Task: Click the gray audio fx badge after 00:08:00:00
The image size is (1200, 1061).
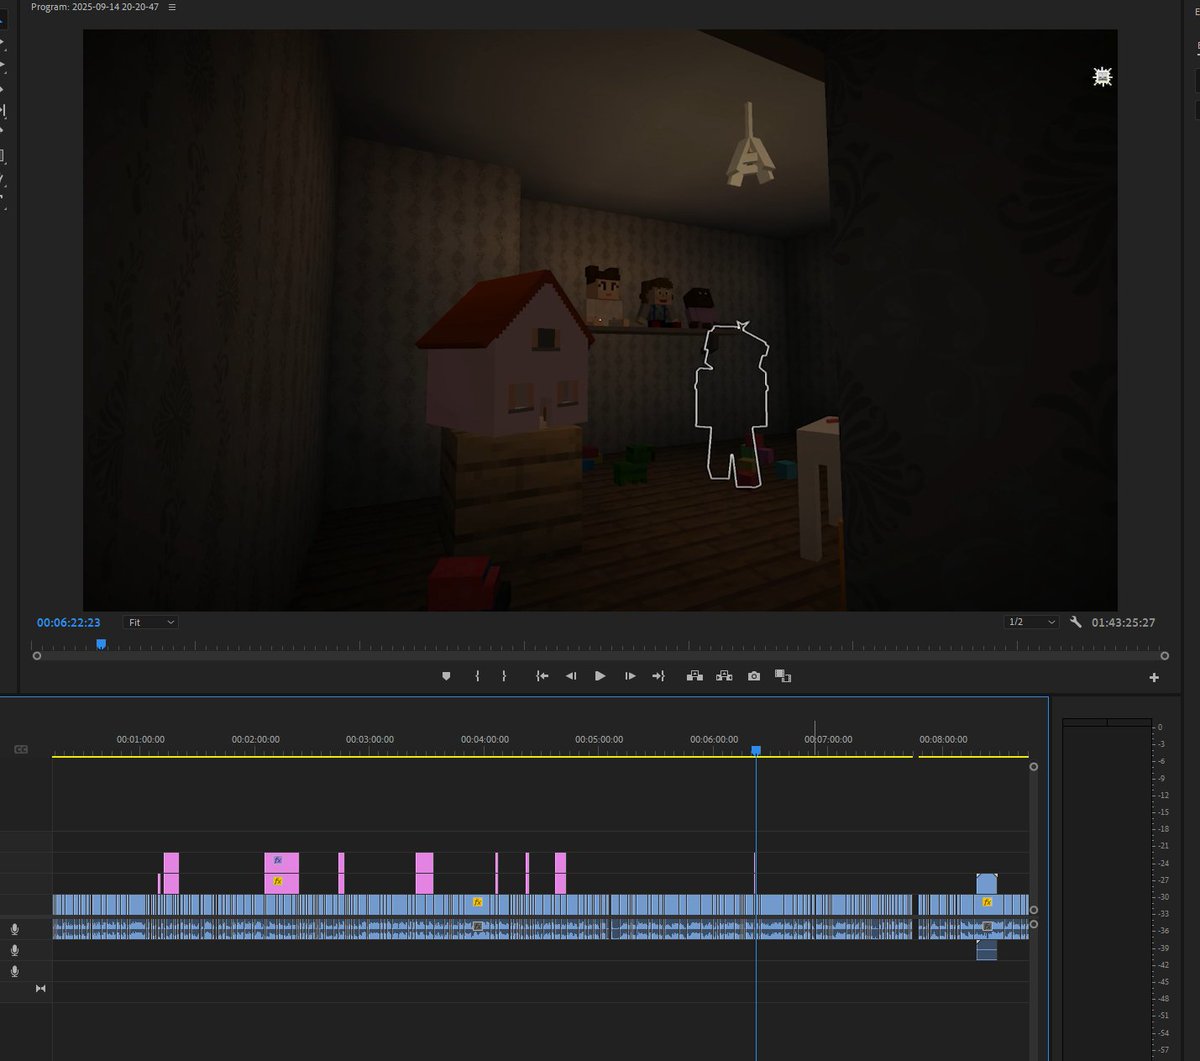Action: tap(987, 926)
